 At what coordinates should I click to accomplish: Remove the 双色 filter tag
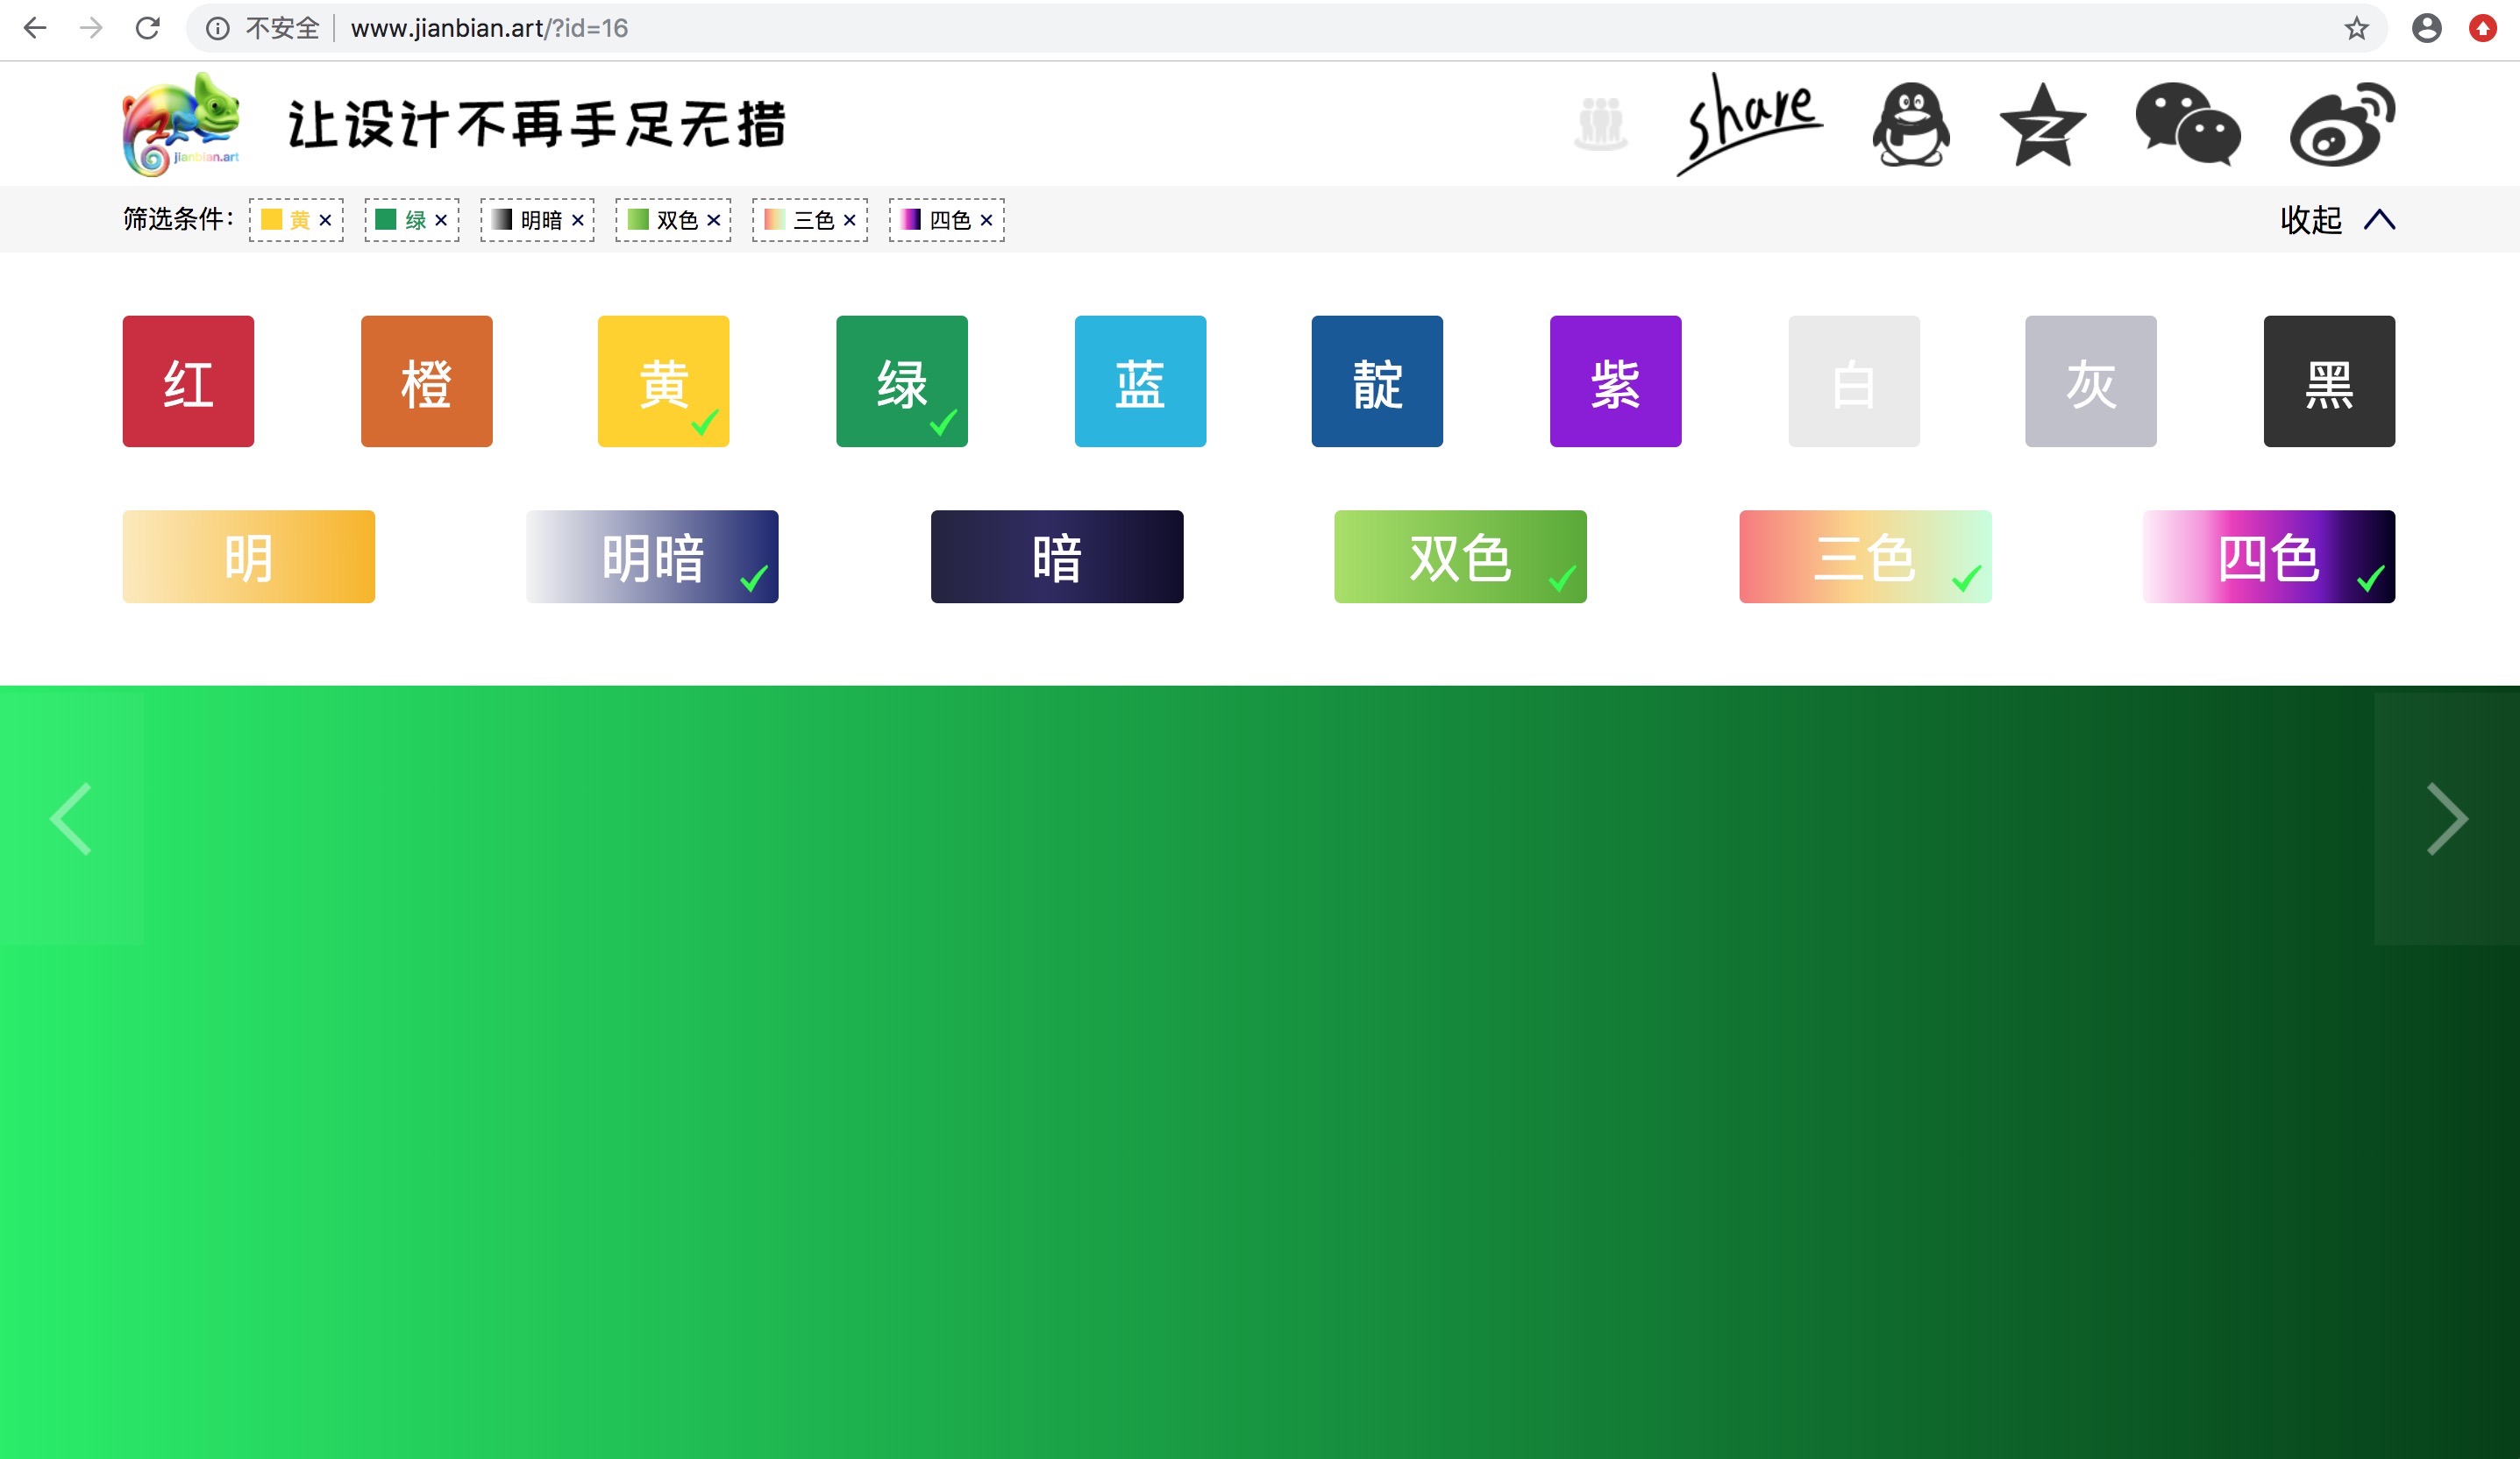tap(713, 220)
